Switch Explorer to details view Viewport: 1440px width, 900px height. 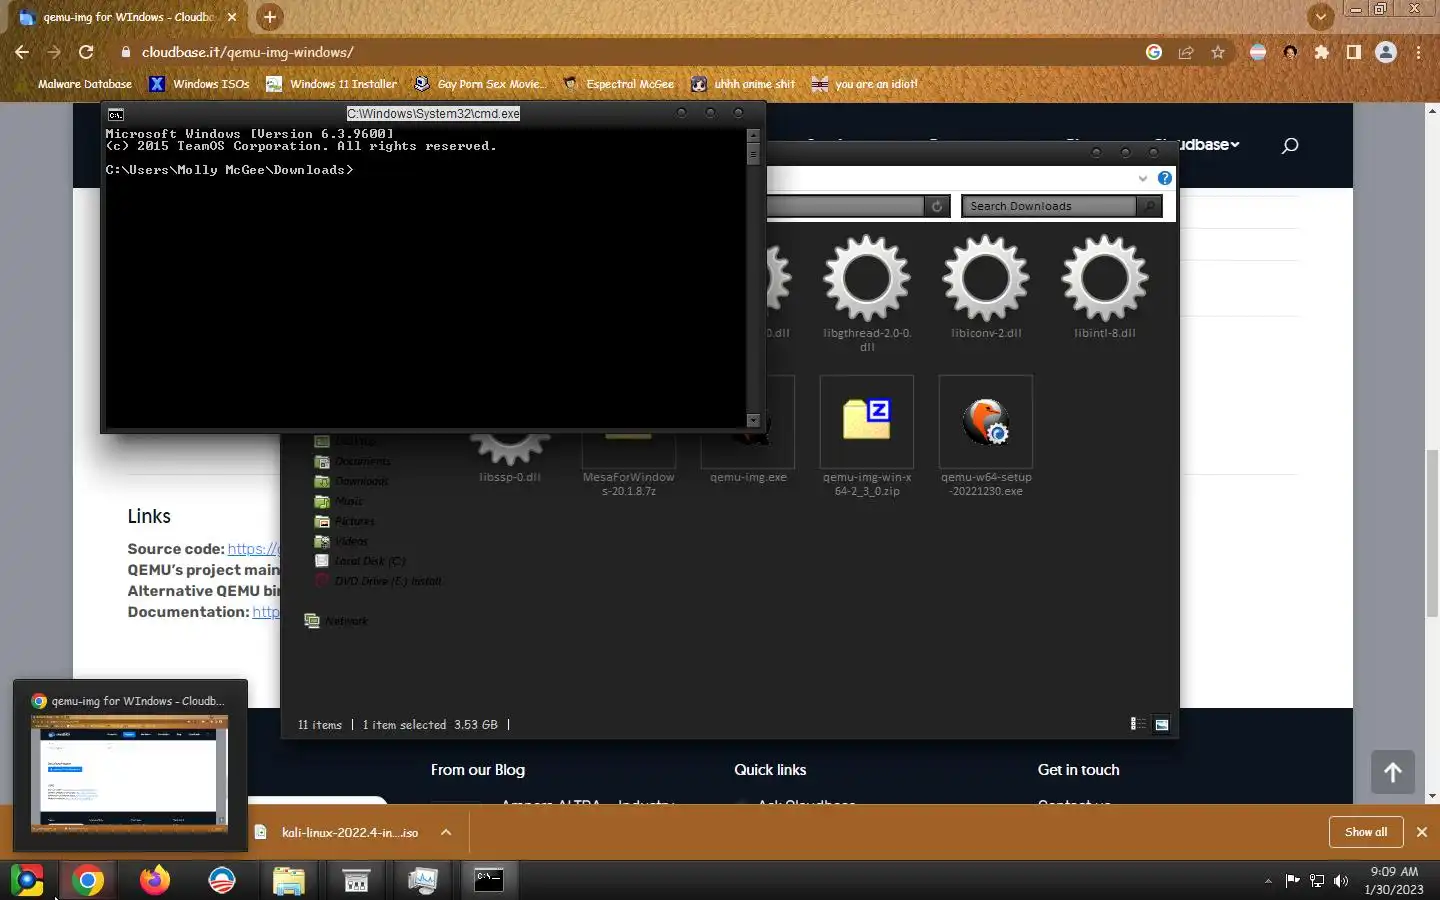(1138, 724)
